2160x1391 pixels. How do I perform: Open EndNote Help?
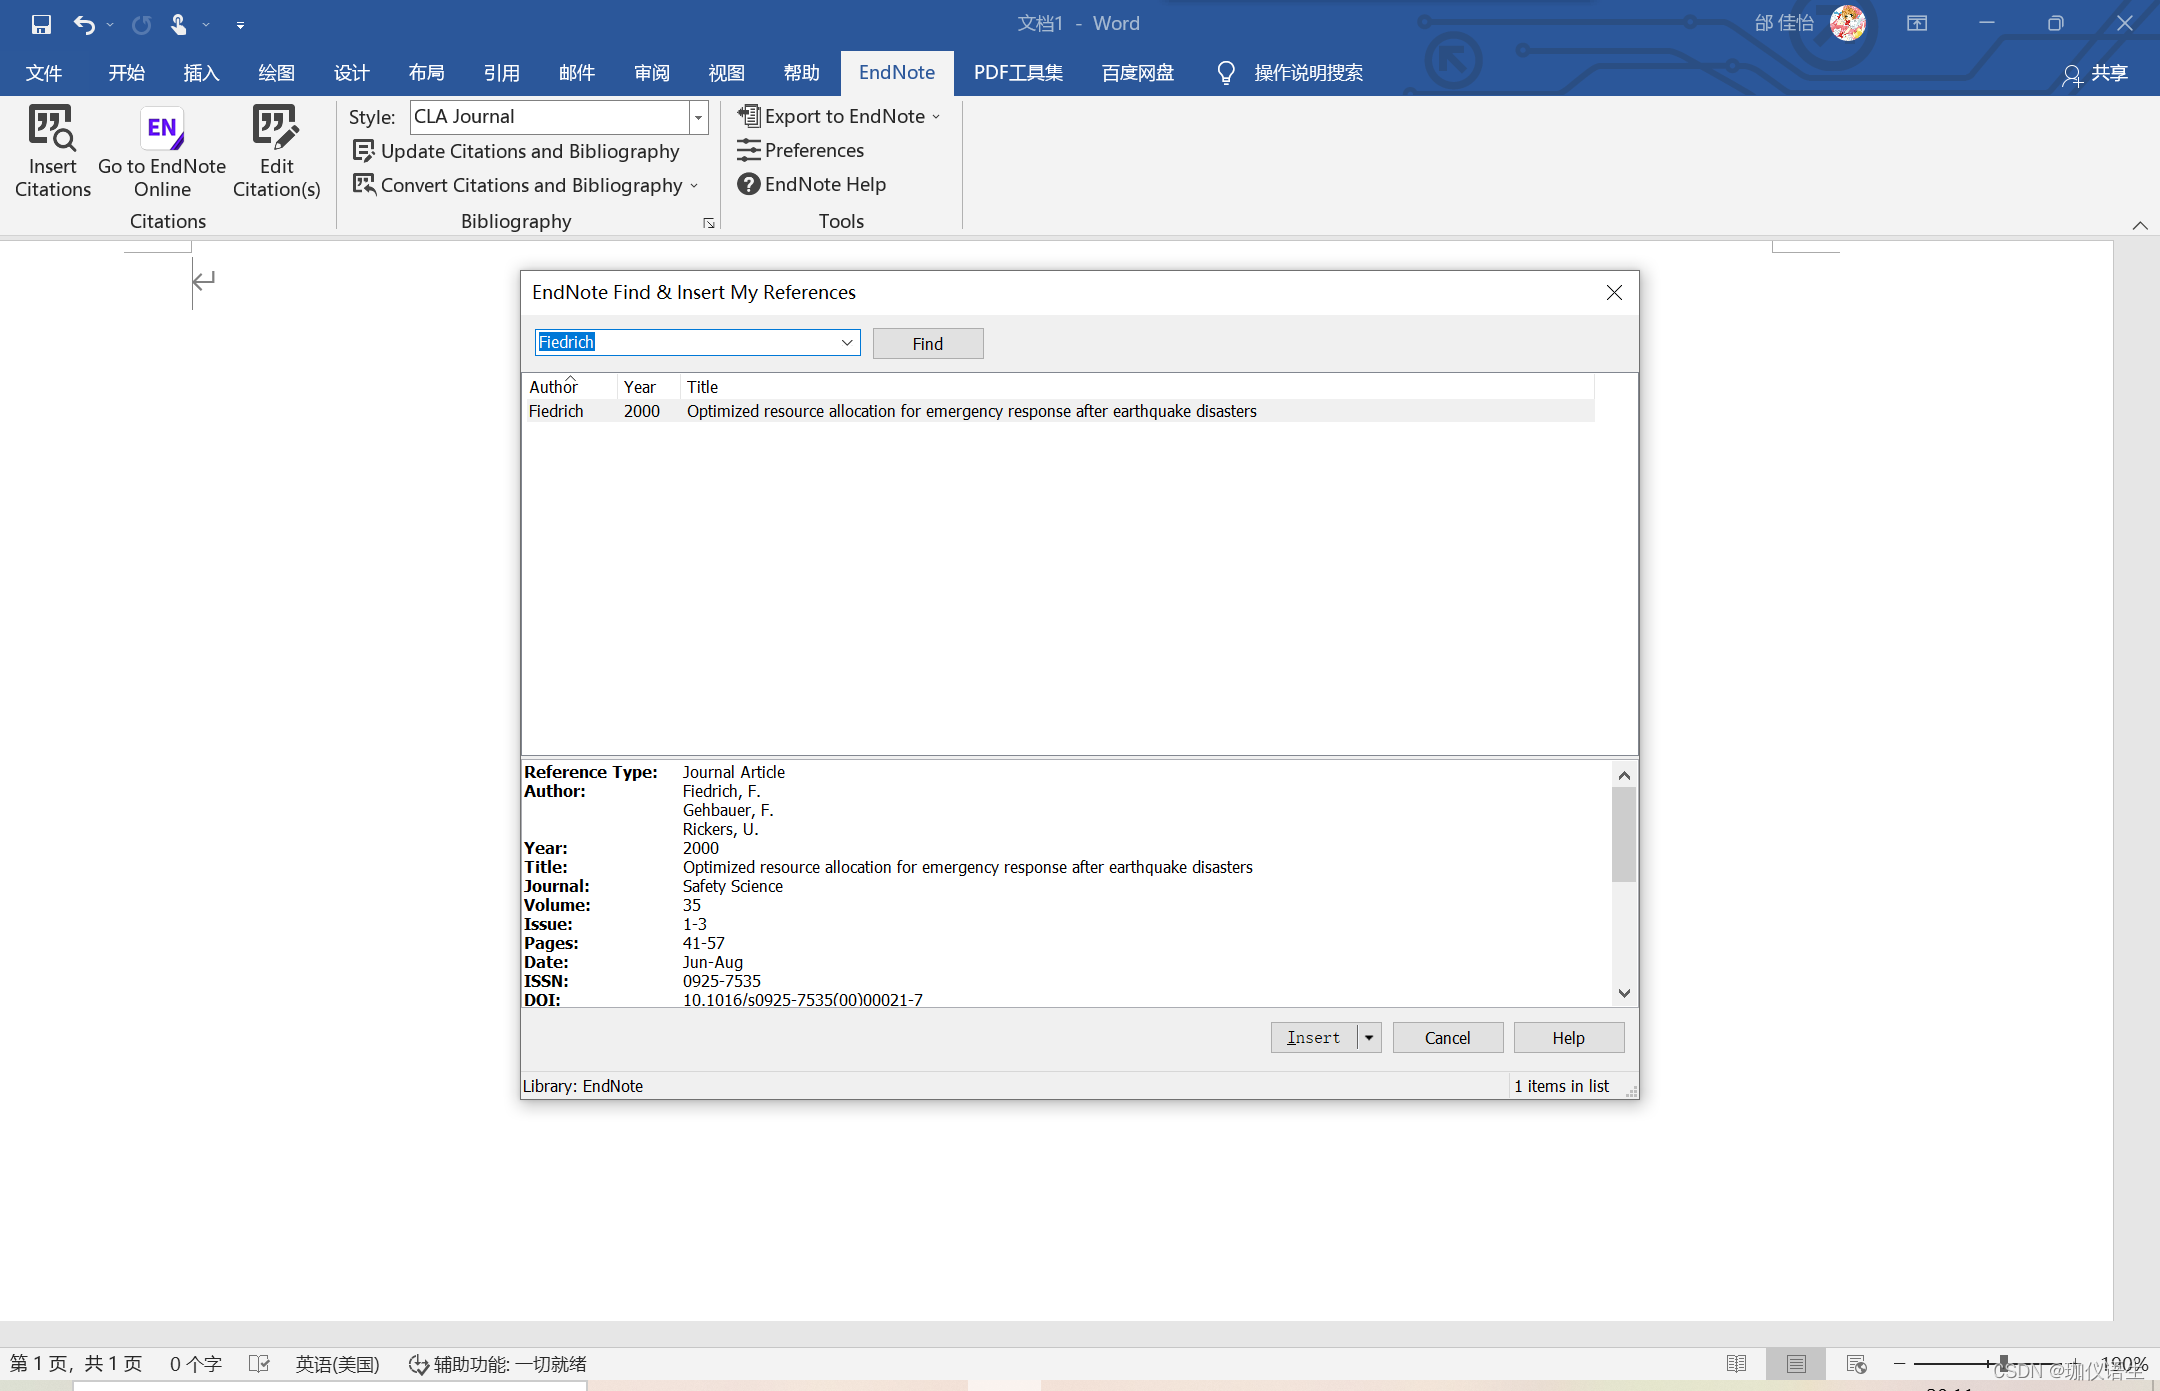[x=811, y=184]
